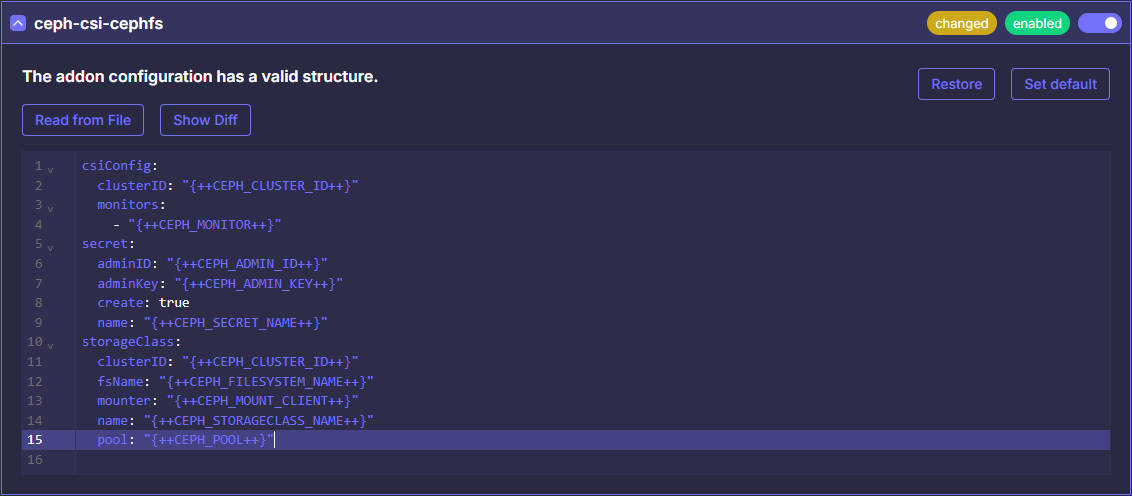
Task: Click the Set default button
Action: tap(1060, 84)
